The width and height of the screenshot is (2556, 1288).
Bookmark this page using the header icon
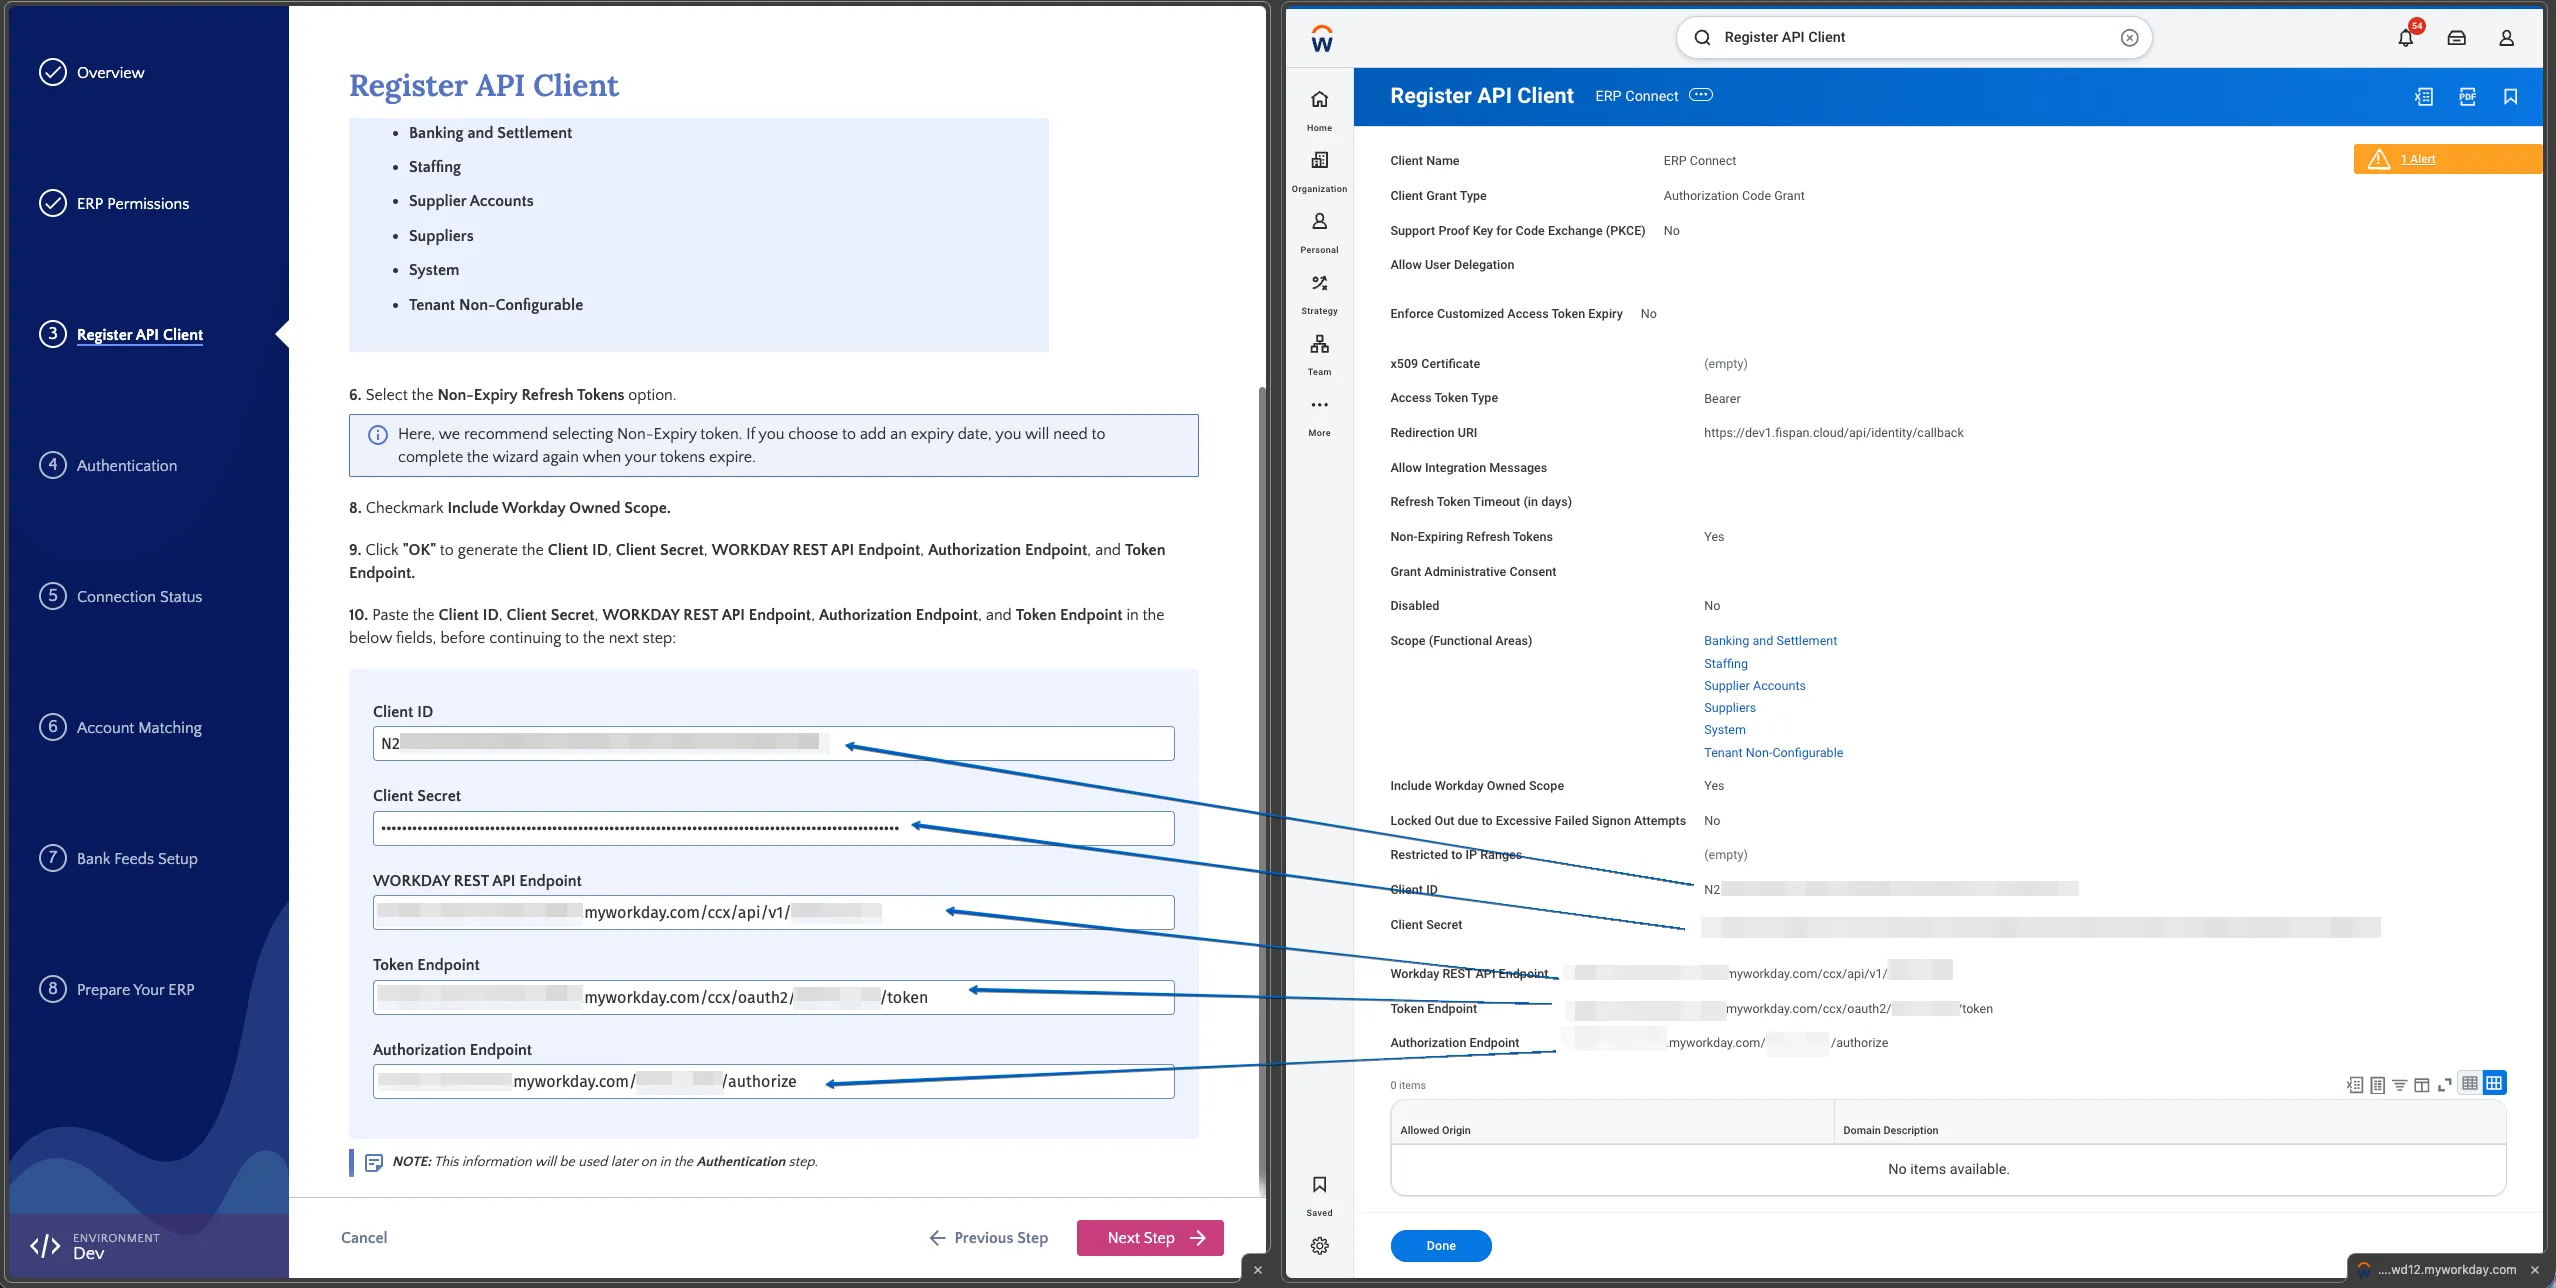click(2510, 96)
